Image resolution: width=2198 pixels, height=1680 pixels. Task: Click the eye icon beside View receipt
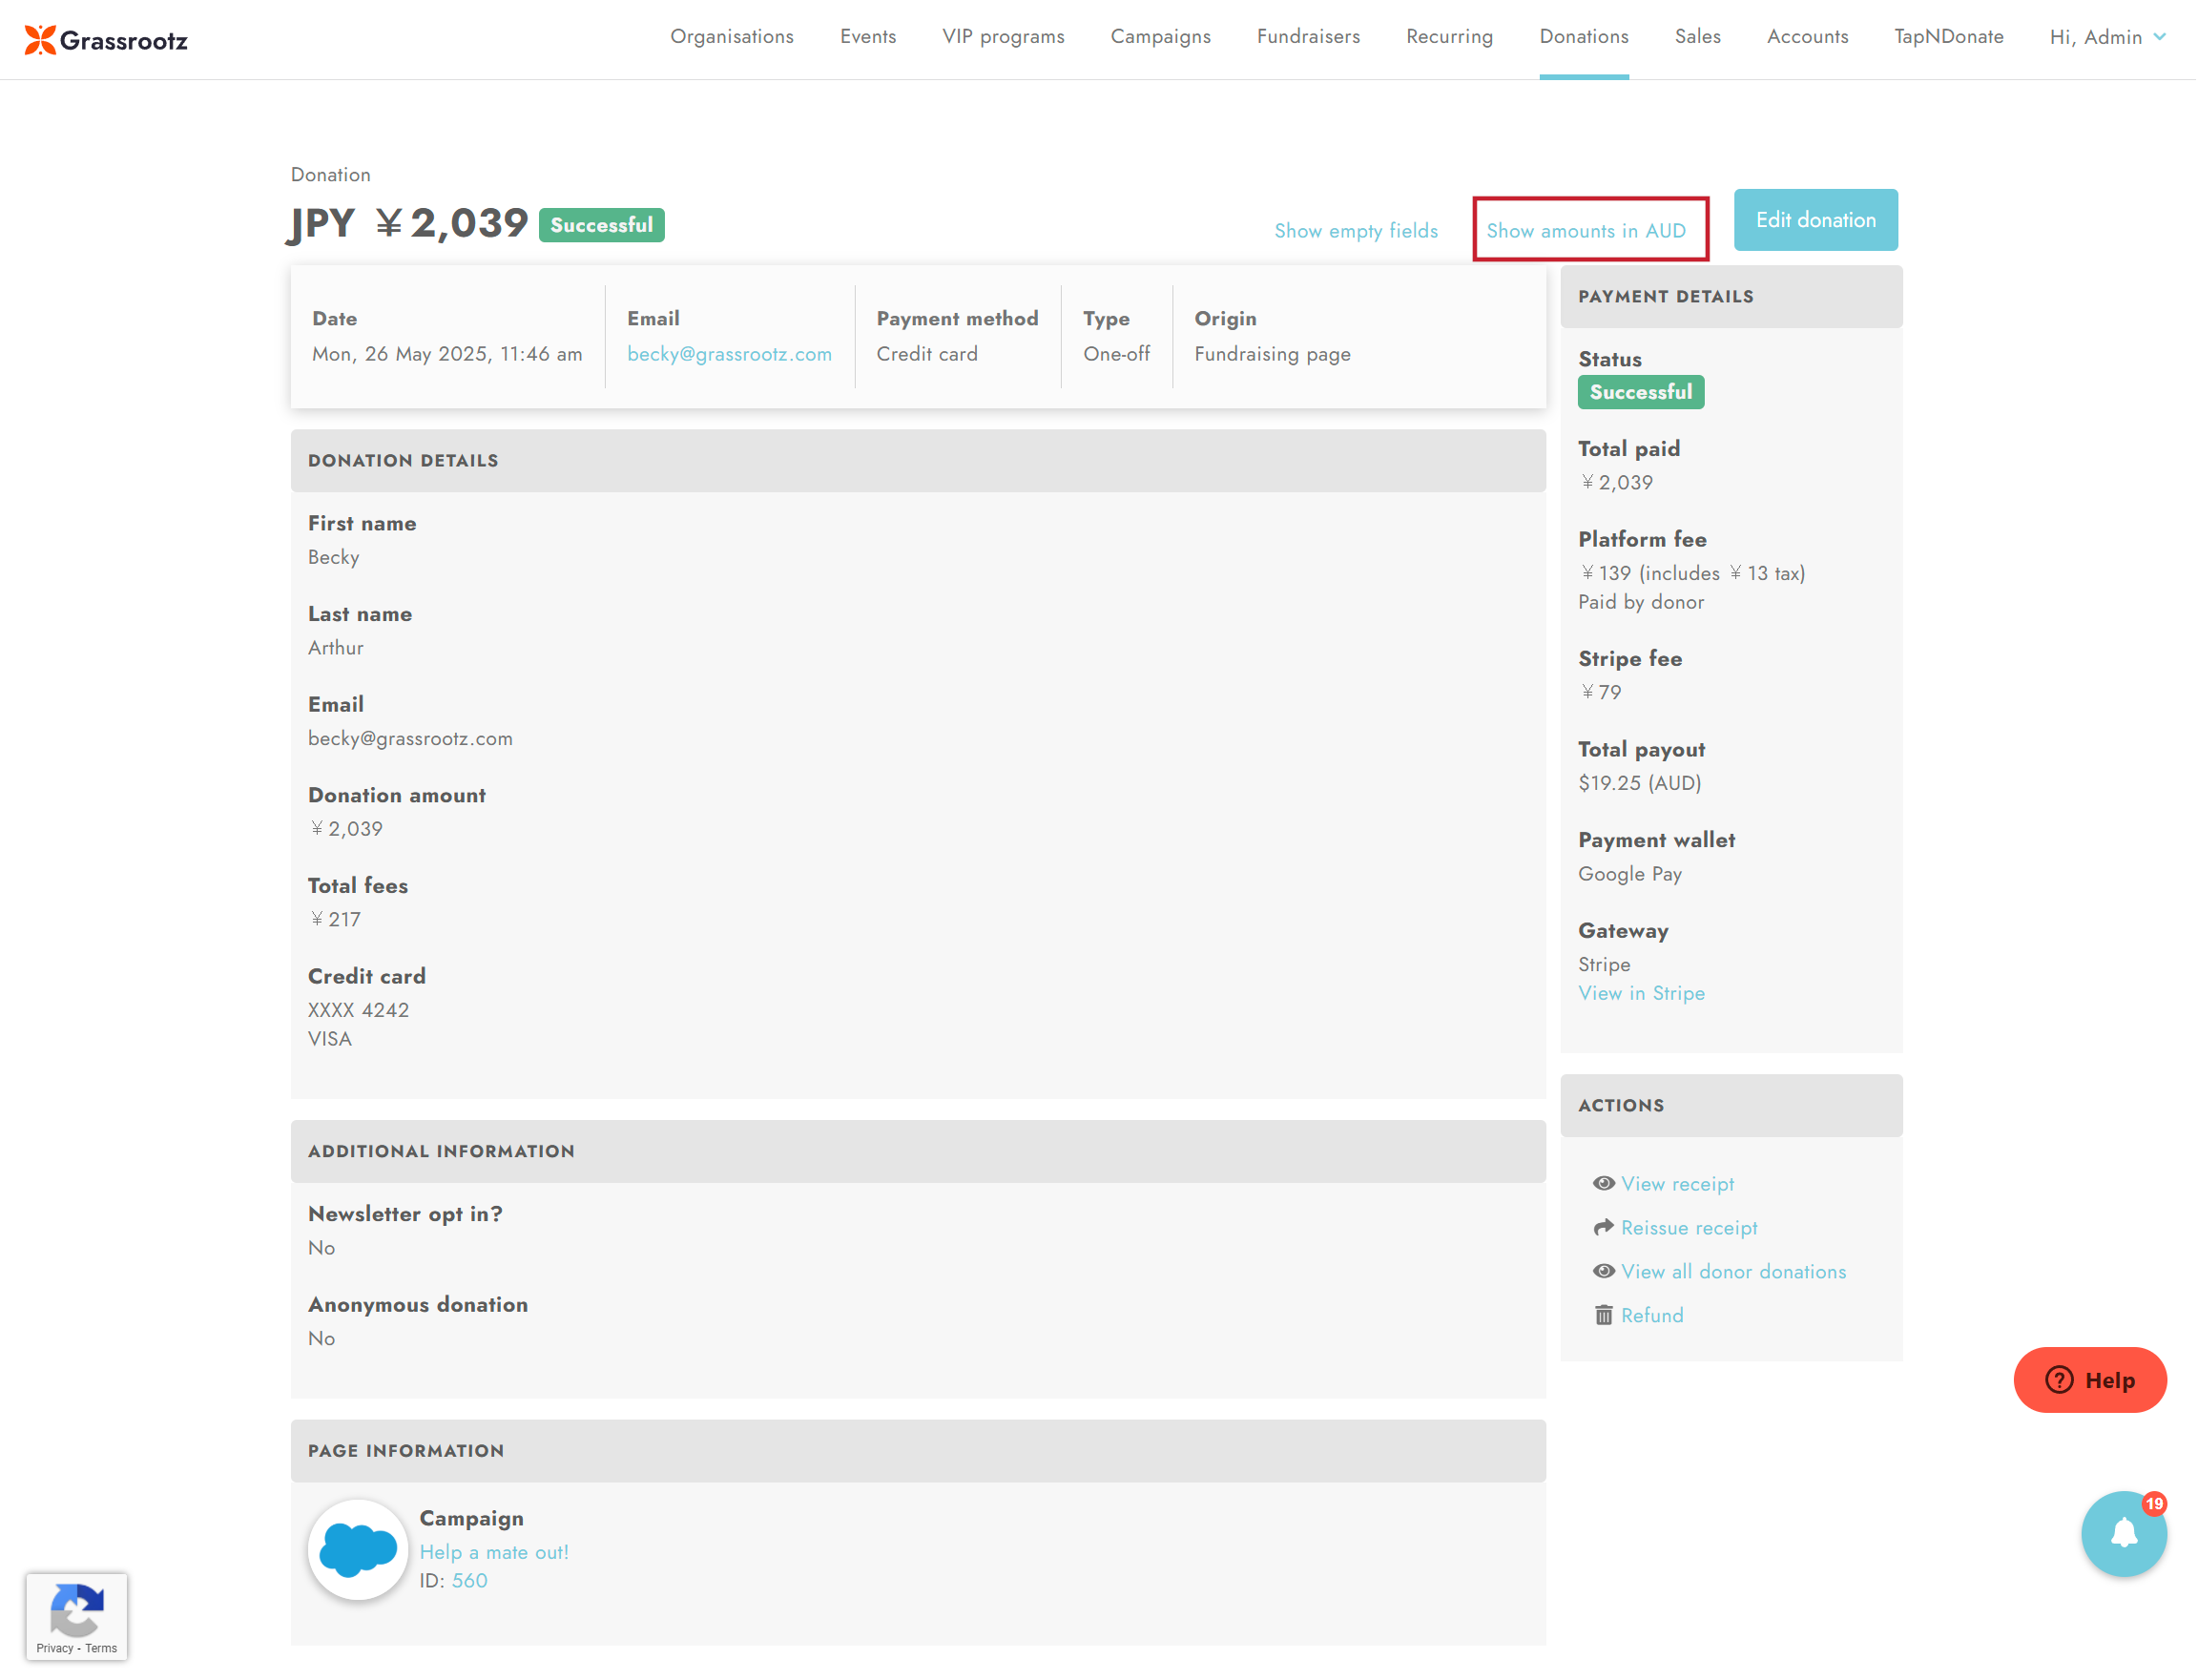click(1604, 1183)
